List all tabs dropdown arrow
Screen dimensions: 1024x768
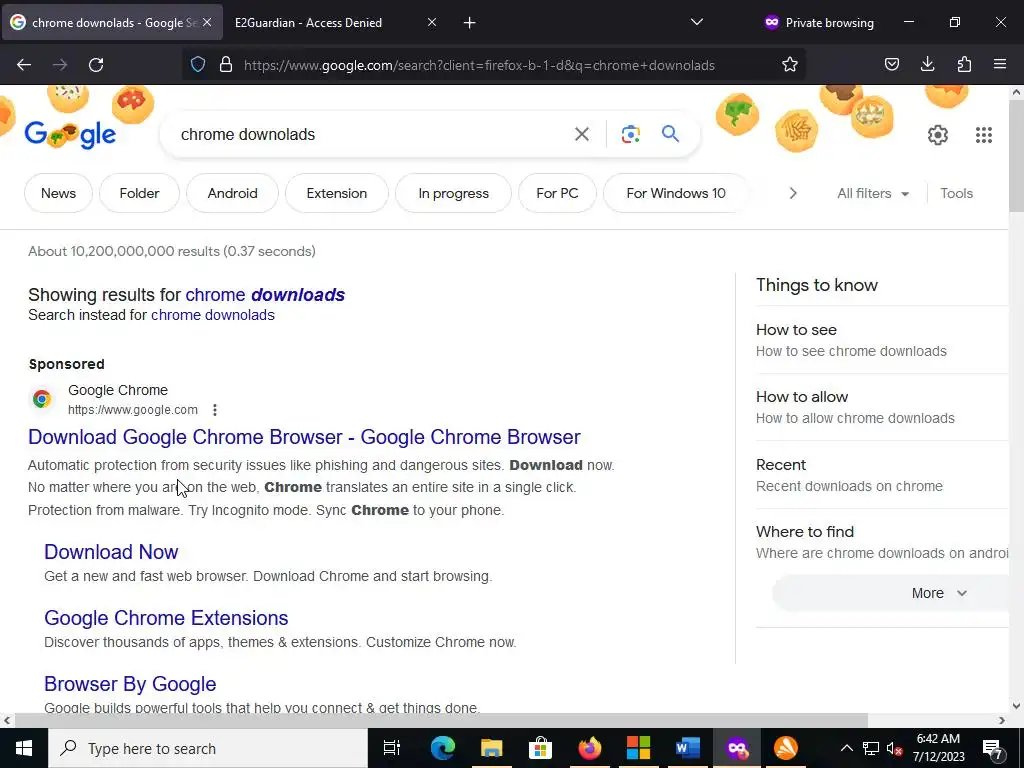click(x=697, y=22)
